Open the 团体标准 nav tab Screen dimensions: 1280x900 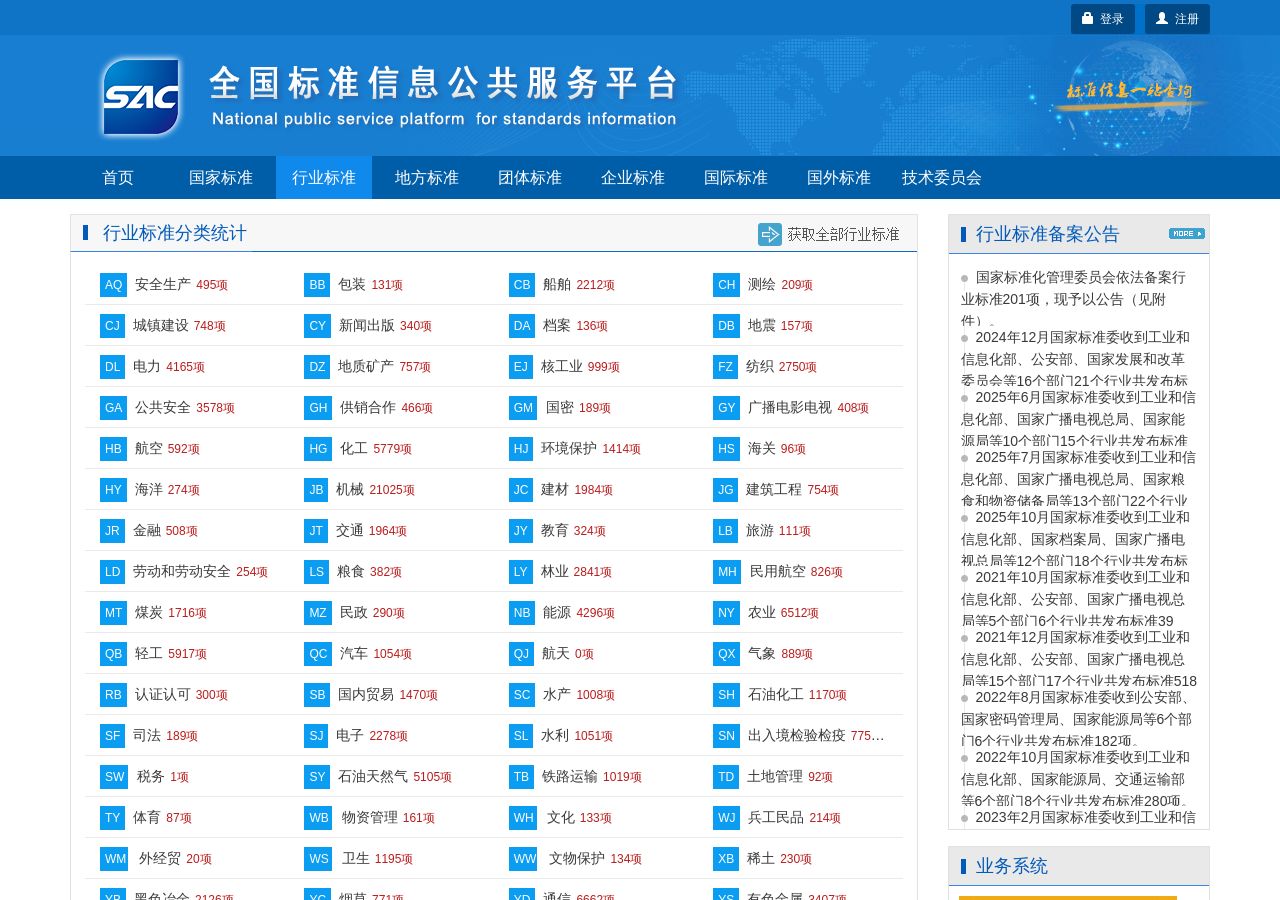[530, 178]
